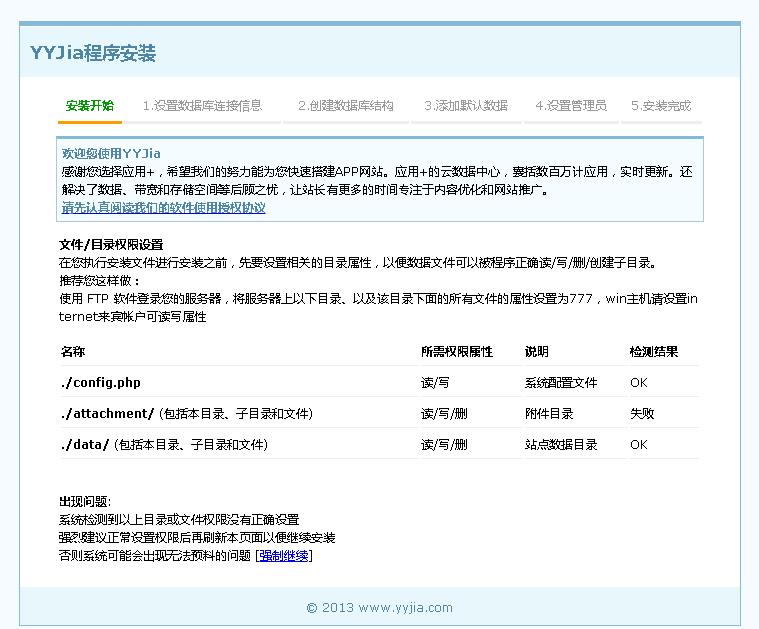Switch to 3.添加默认数据 step
Image resolution: width=759 pixels, height=629 pixels.
[466, 106]
